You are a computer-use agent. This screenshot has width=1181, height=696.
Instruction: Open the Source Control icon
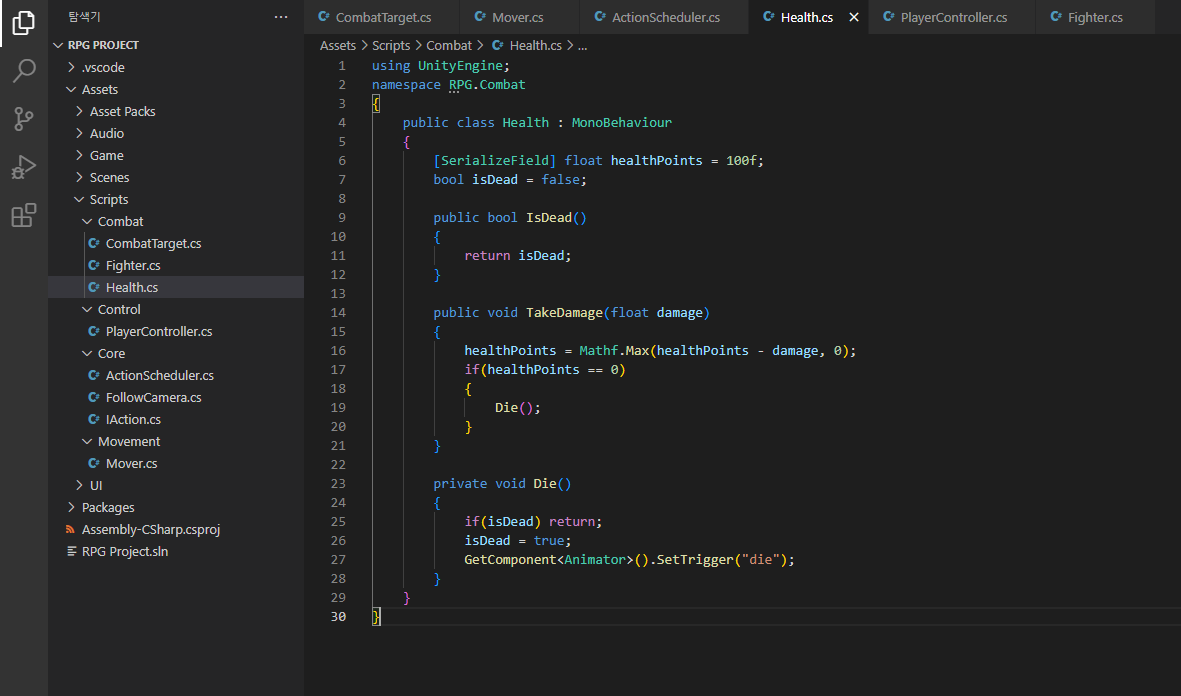click(24, 119)
